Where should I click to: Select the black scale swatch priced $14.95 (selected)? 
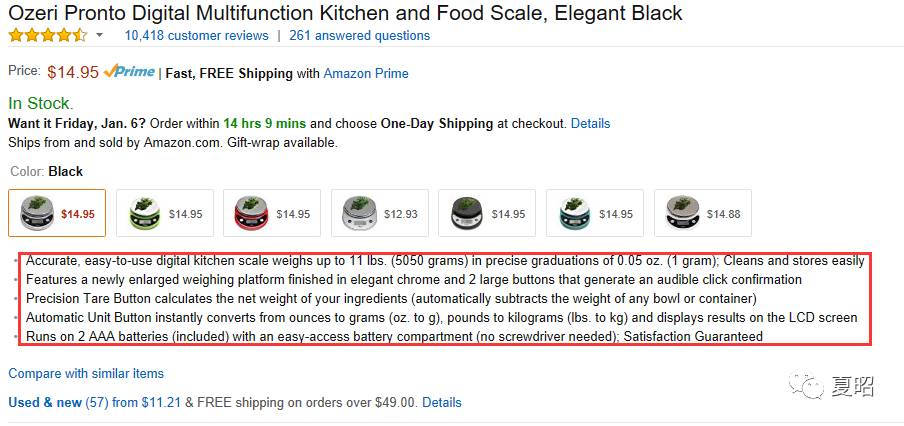(x=58, y=213)
